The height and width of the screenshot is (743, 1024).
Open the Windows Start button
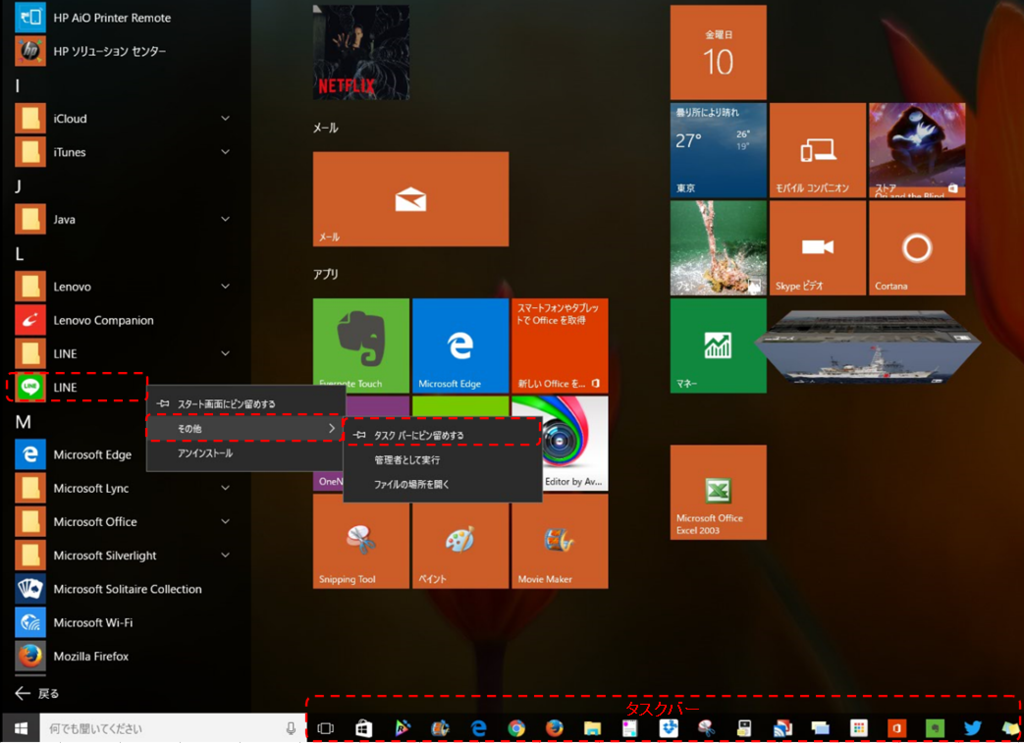tap(20, 728)
